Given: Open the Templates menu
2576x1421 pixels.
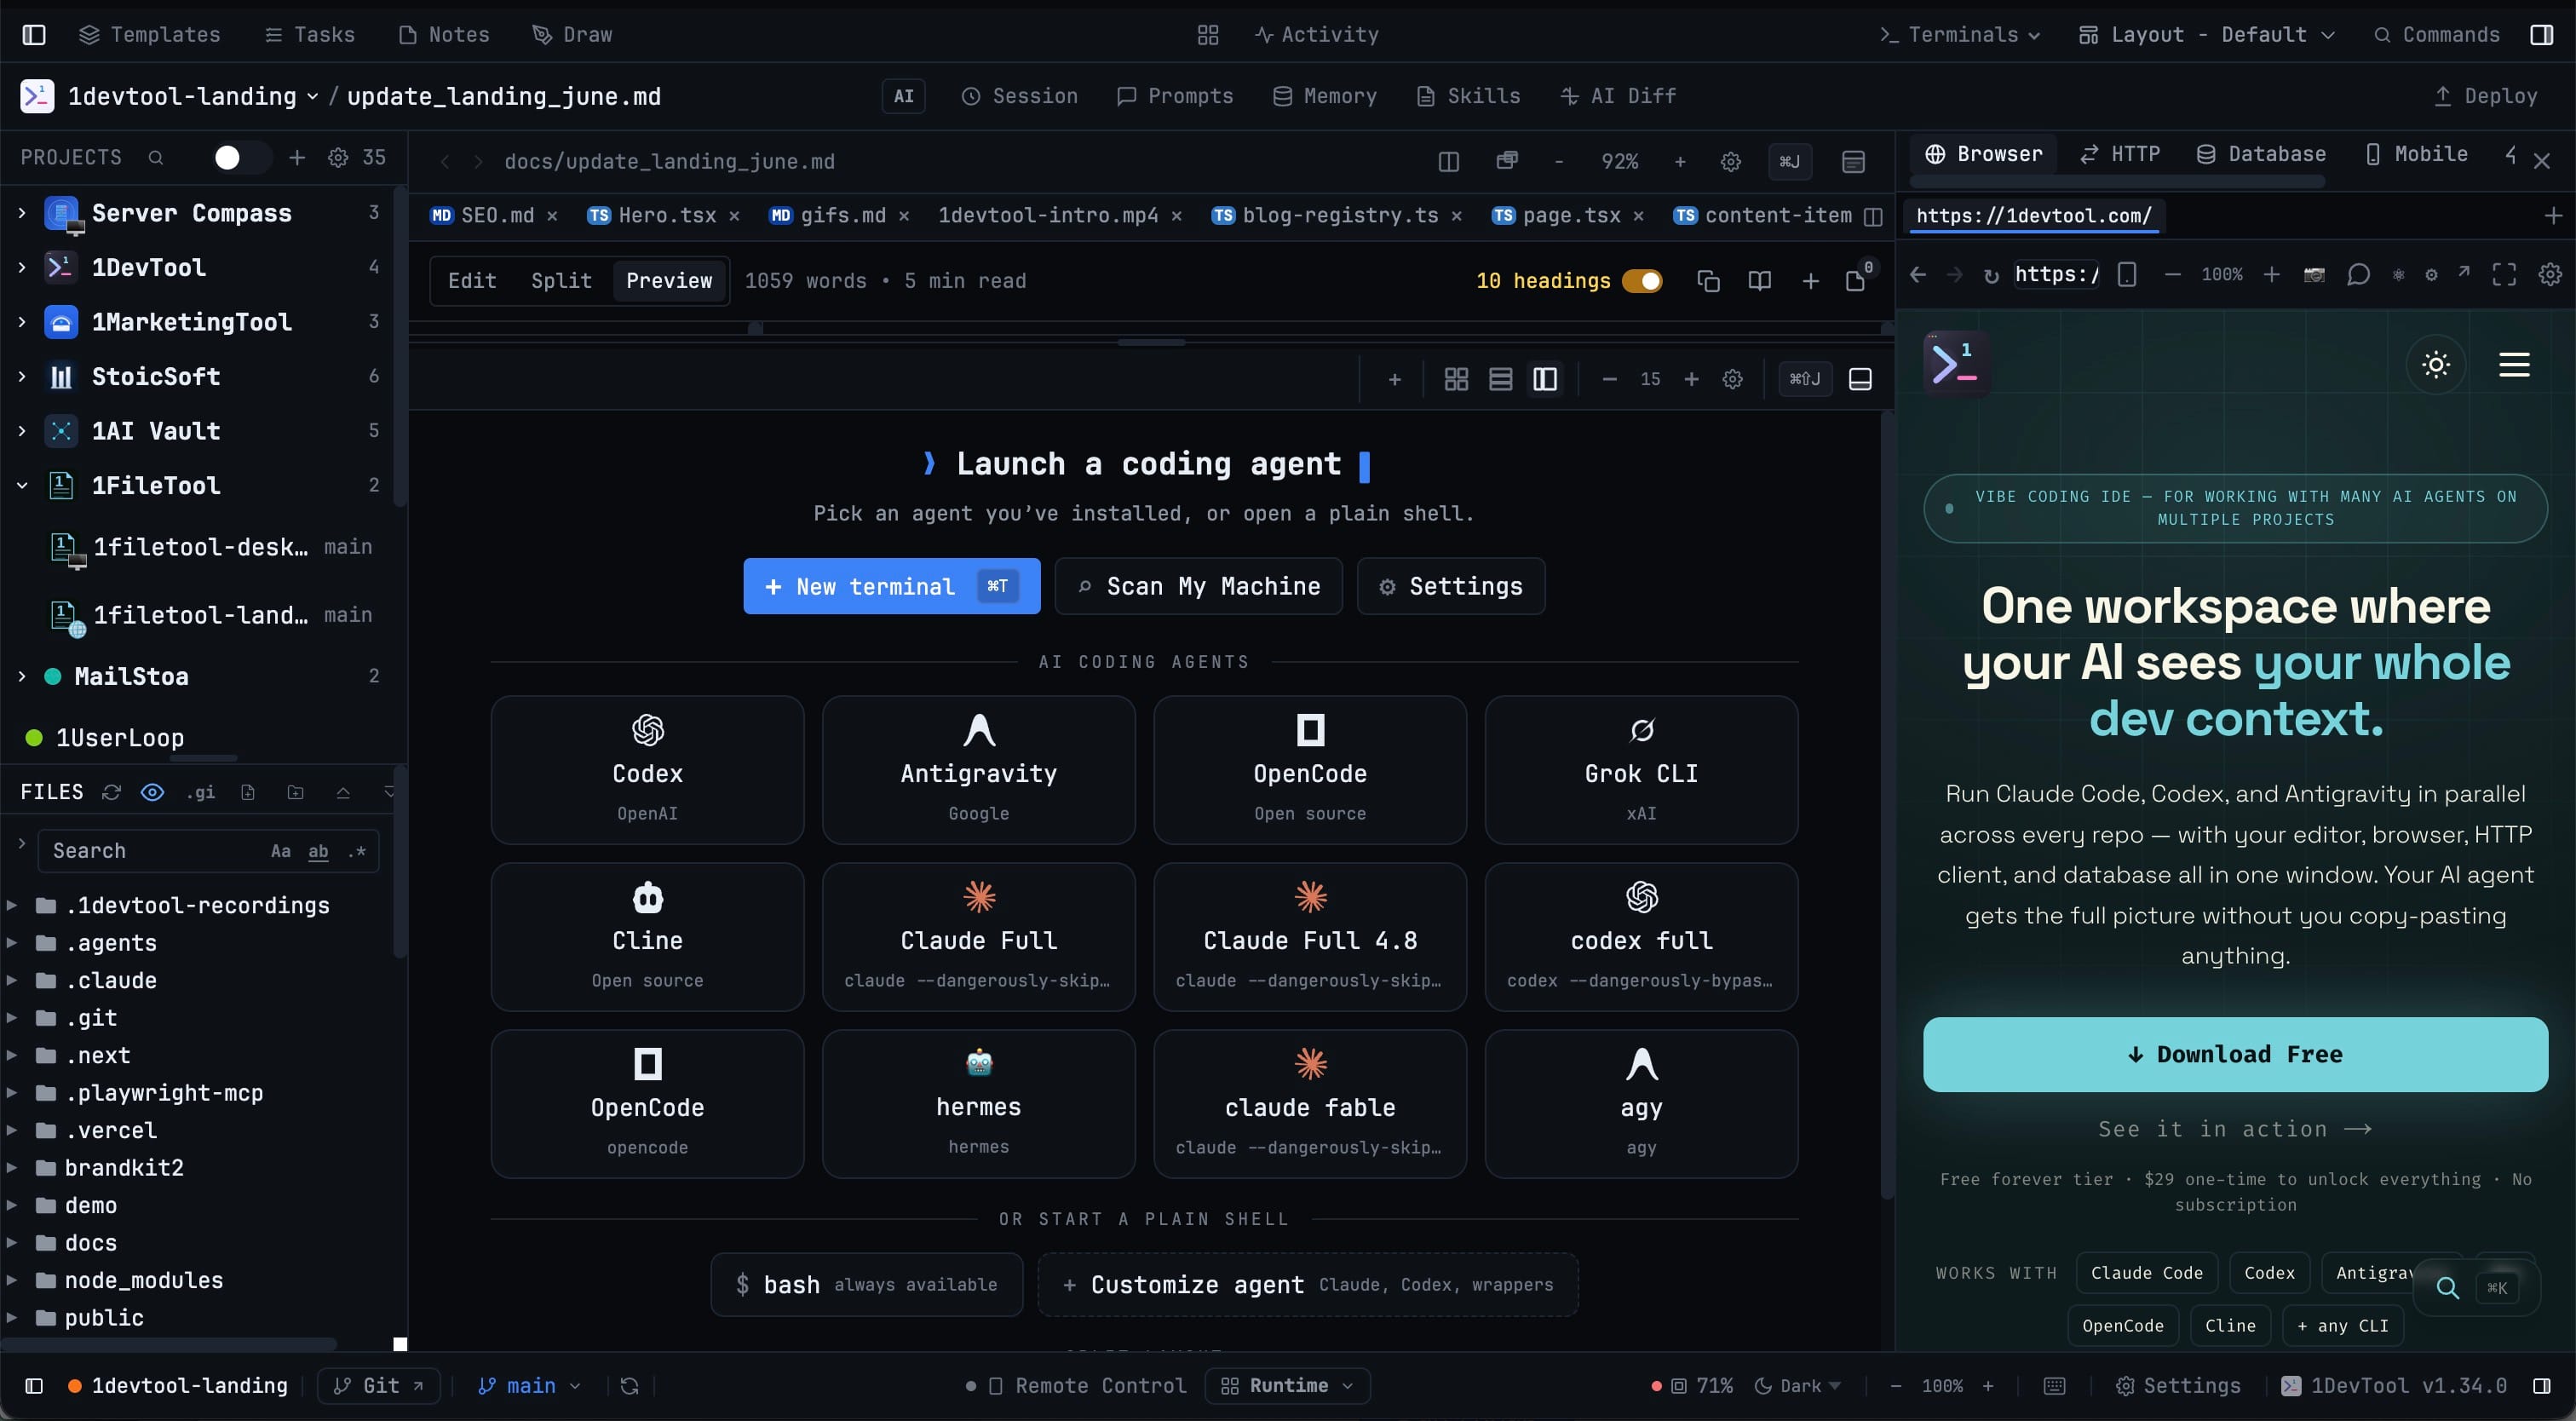Looking at the screenshot, I should click(x=150, y=35).
